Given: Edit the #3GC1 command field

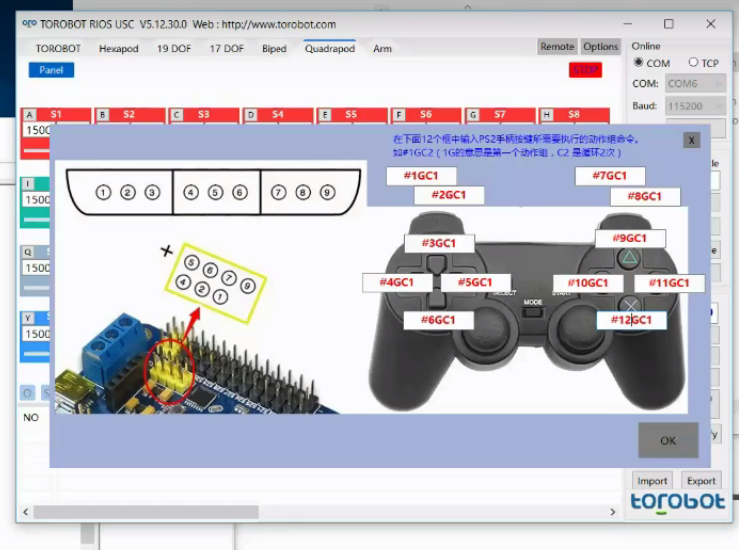Looking at the screenshot, I should (x=439, y=243).
